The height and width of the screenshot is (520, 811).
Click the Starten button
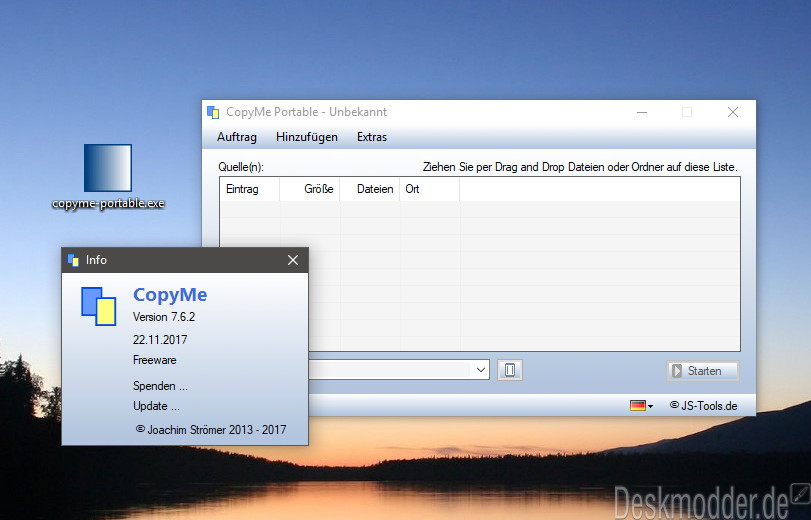(x=703, y=370)
